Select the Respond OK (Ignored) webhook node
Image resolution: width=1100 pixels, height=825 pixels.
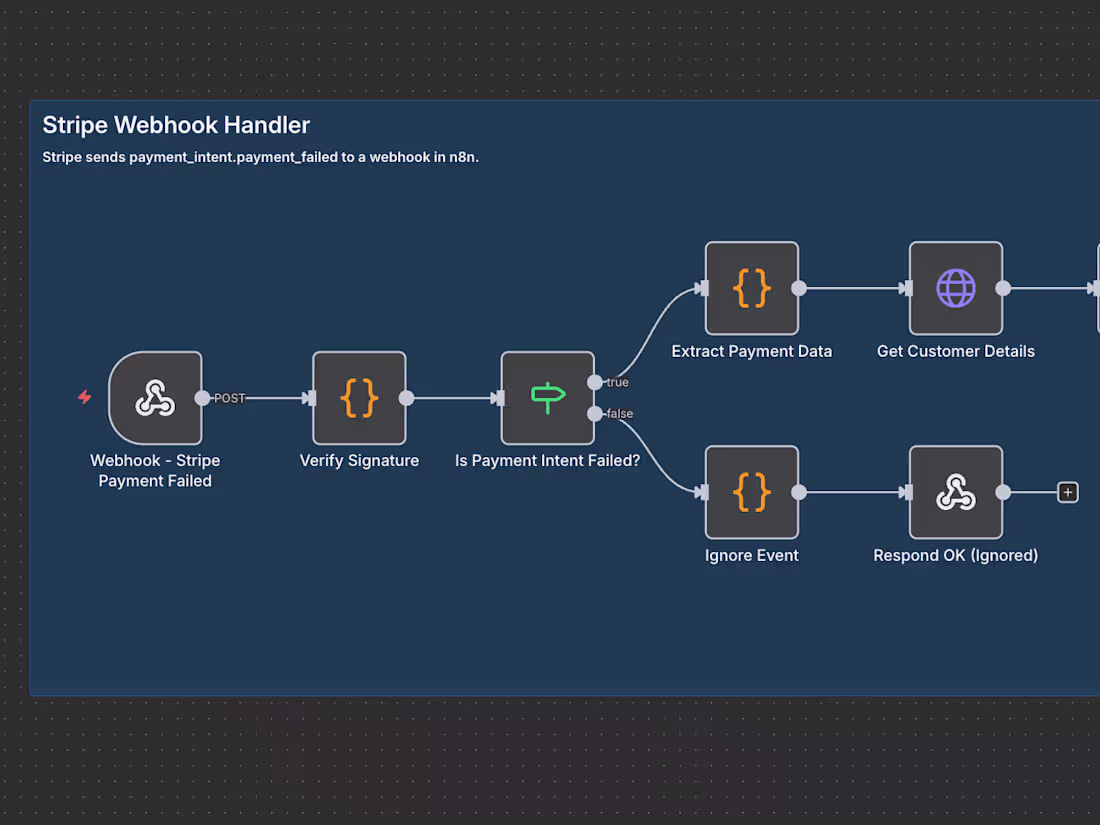point(955,492)
